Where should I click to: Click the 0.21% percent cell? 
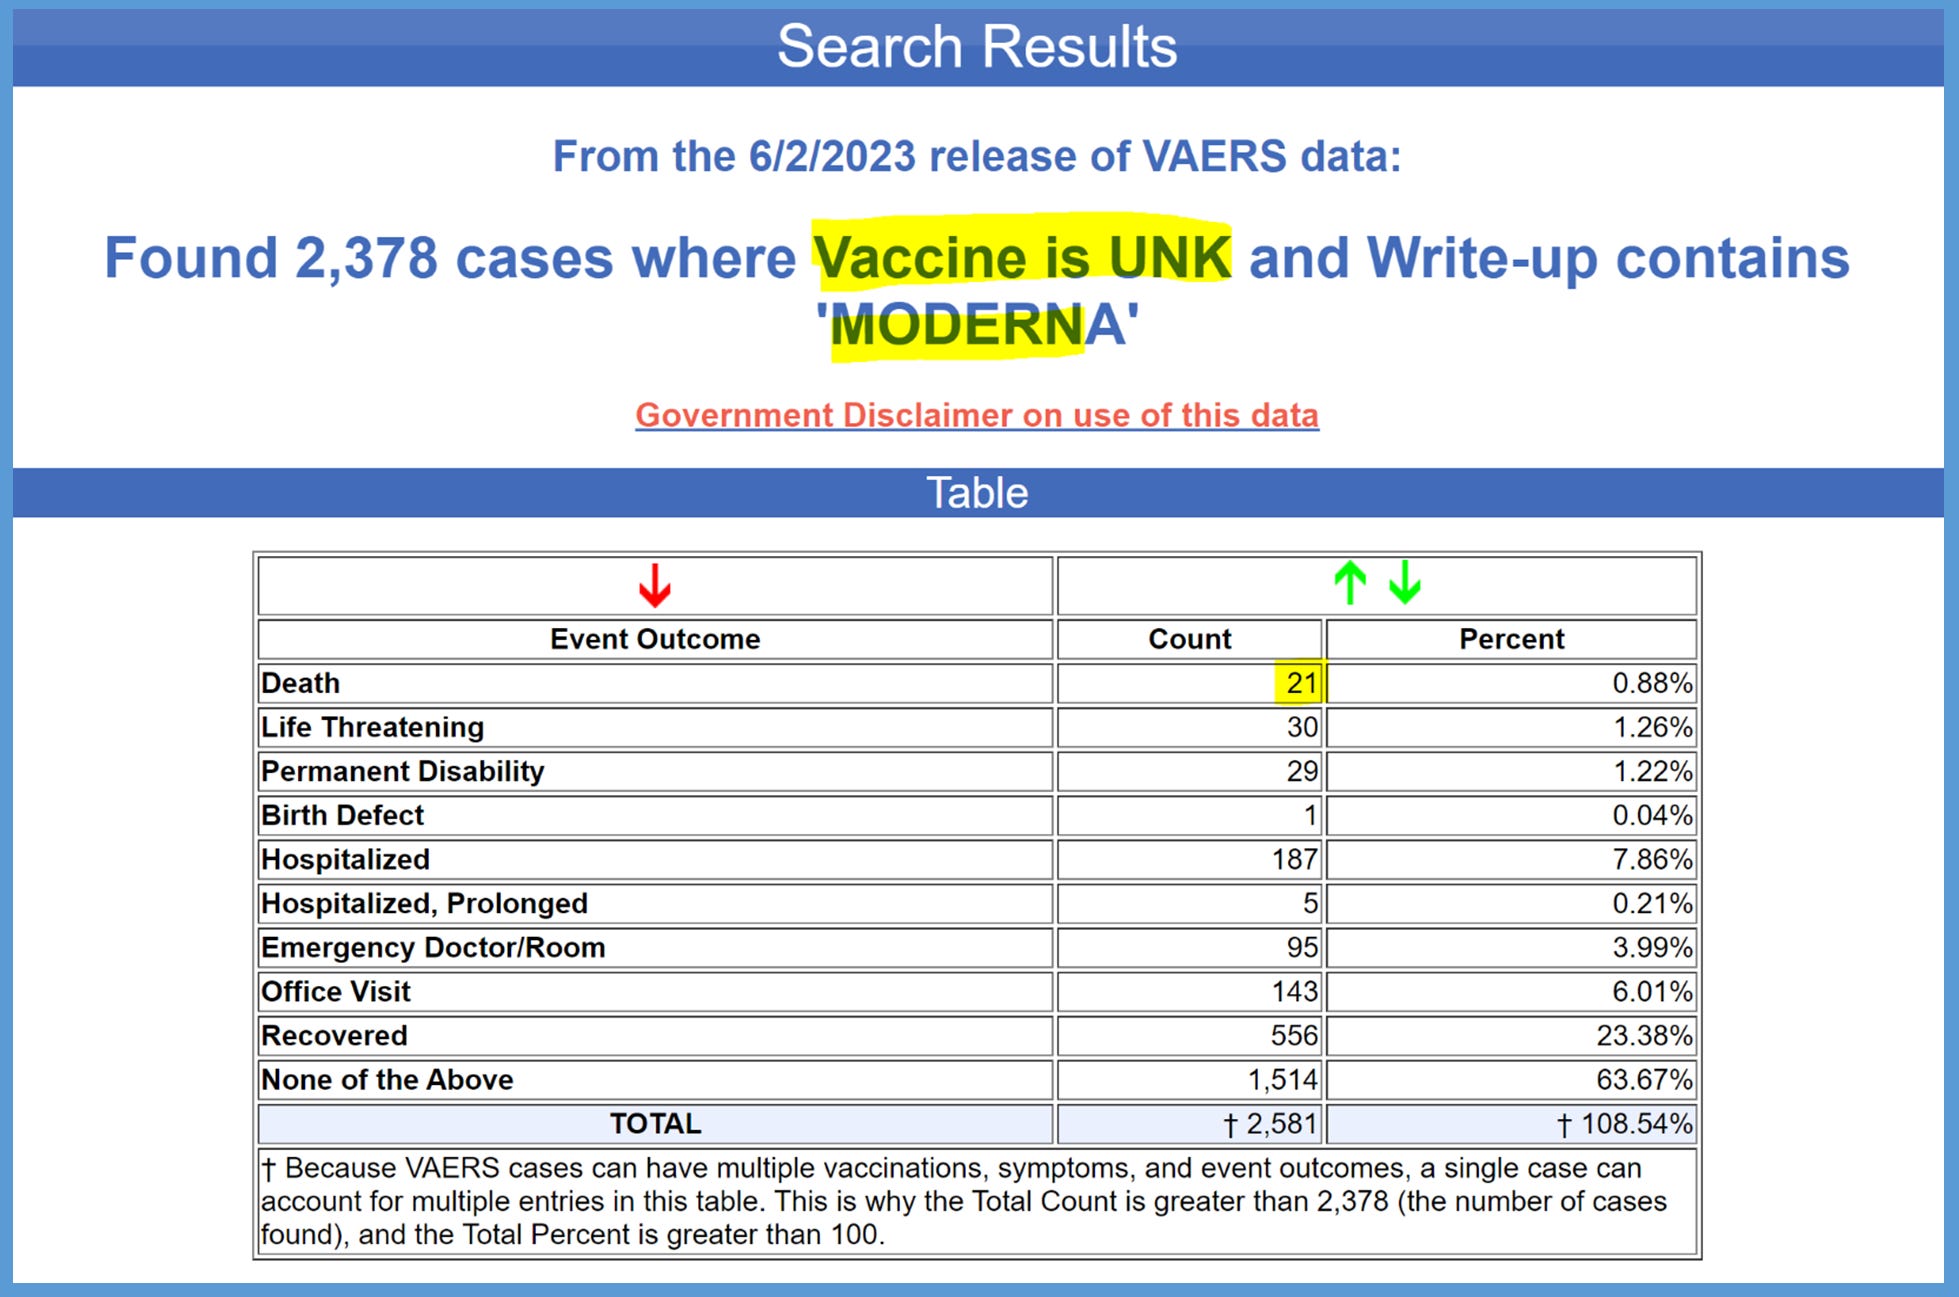[1511, 903]
